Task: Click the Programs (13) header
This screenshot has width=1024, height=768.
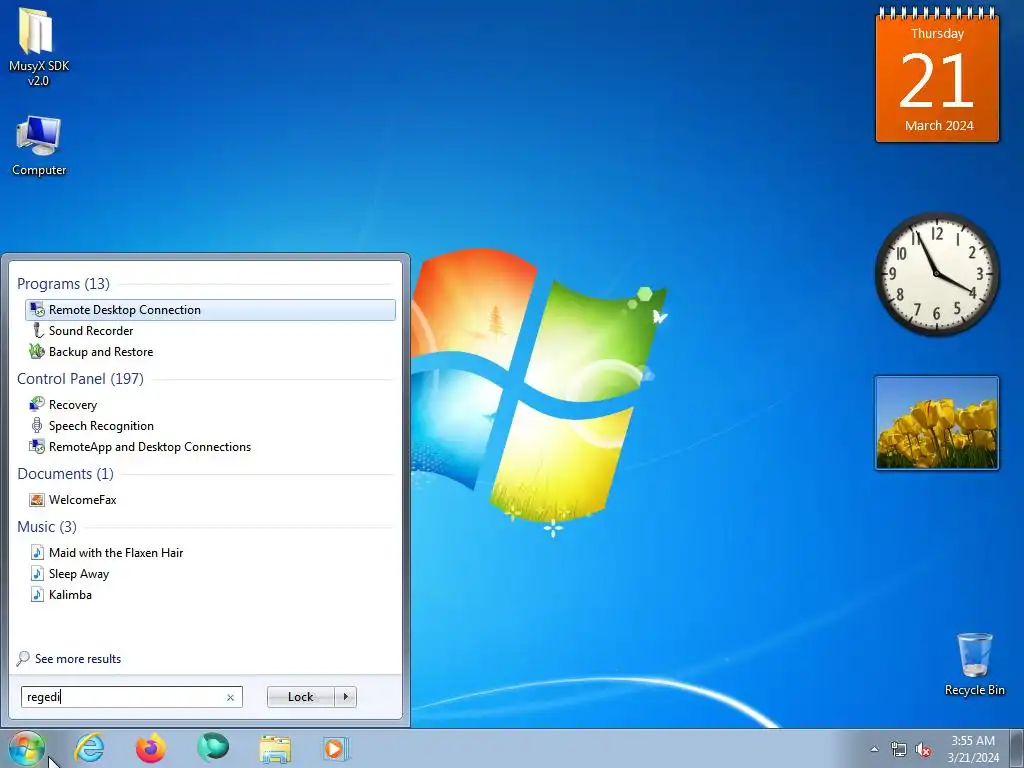Action: tap(63, 284)
